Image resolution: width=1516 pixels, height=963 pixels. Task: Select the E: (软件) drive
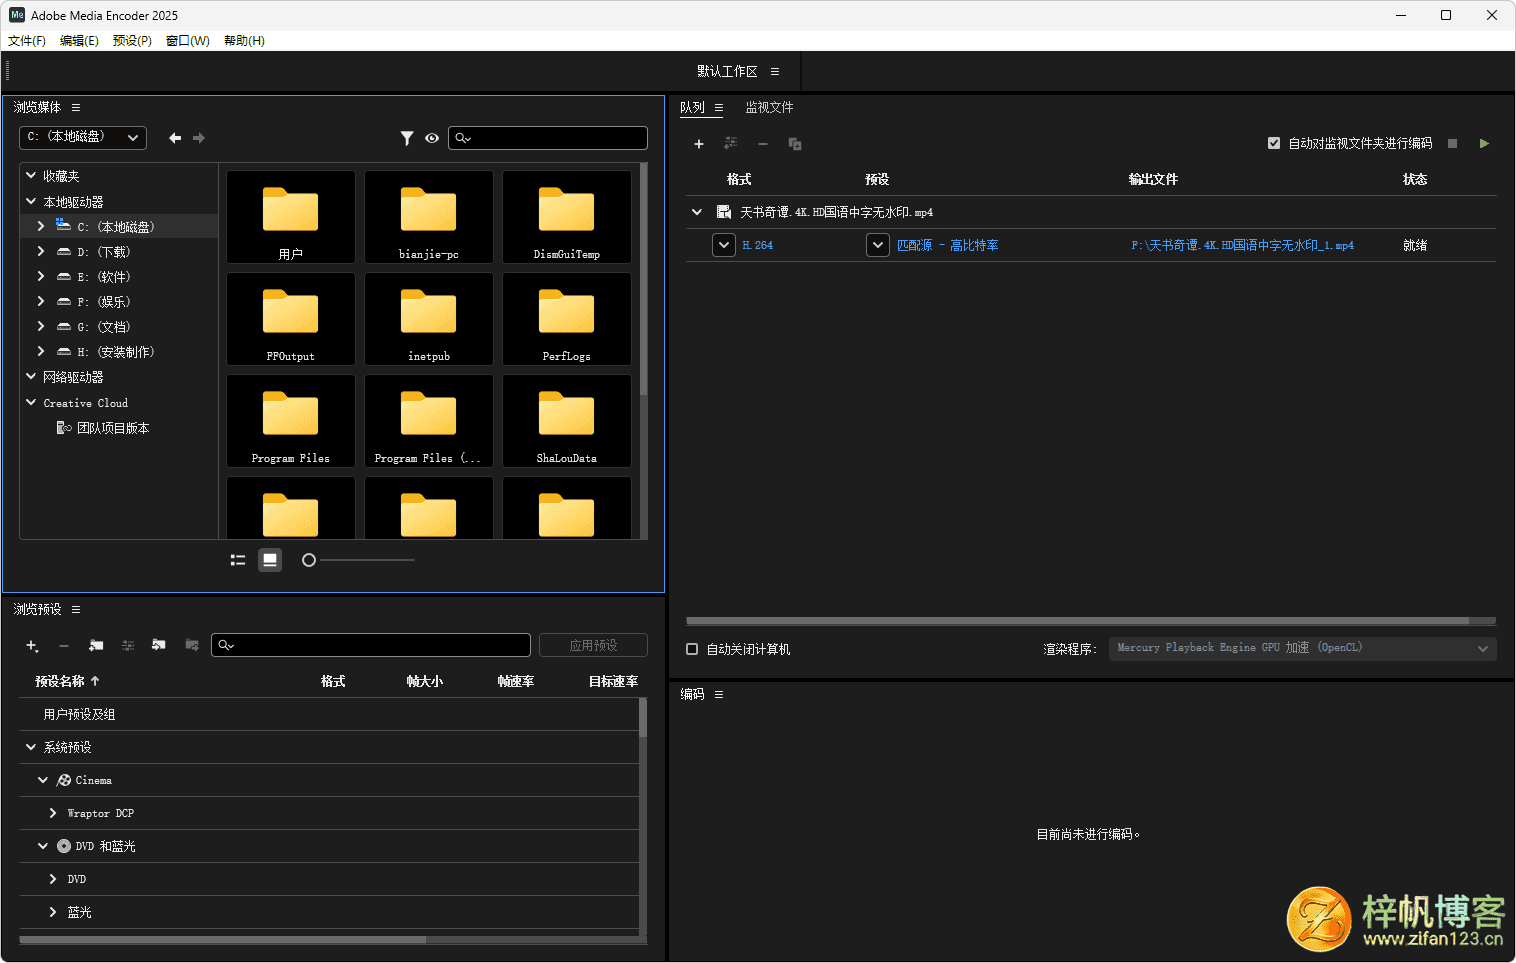[x=104, y=277]
